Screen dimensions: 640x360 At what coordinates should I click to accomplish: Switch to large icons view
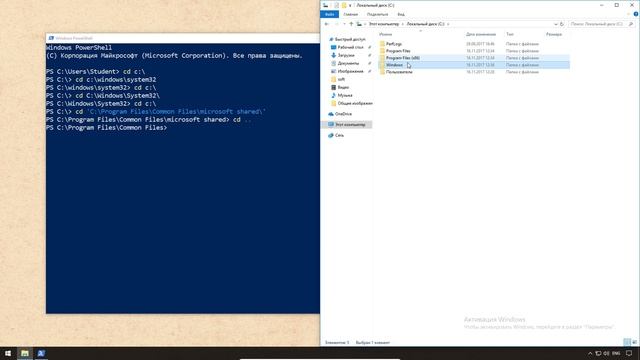tap(635, 342)
